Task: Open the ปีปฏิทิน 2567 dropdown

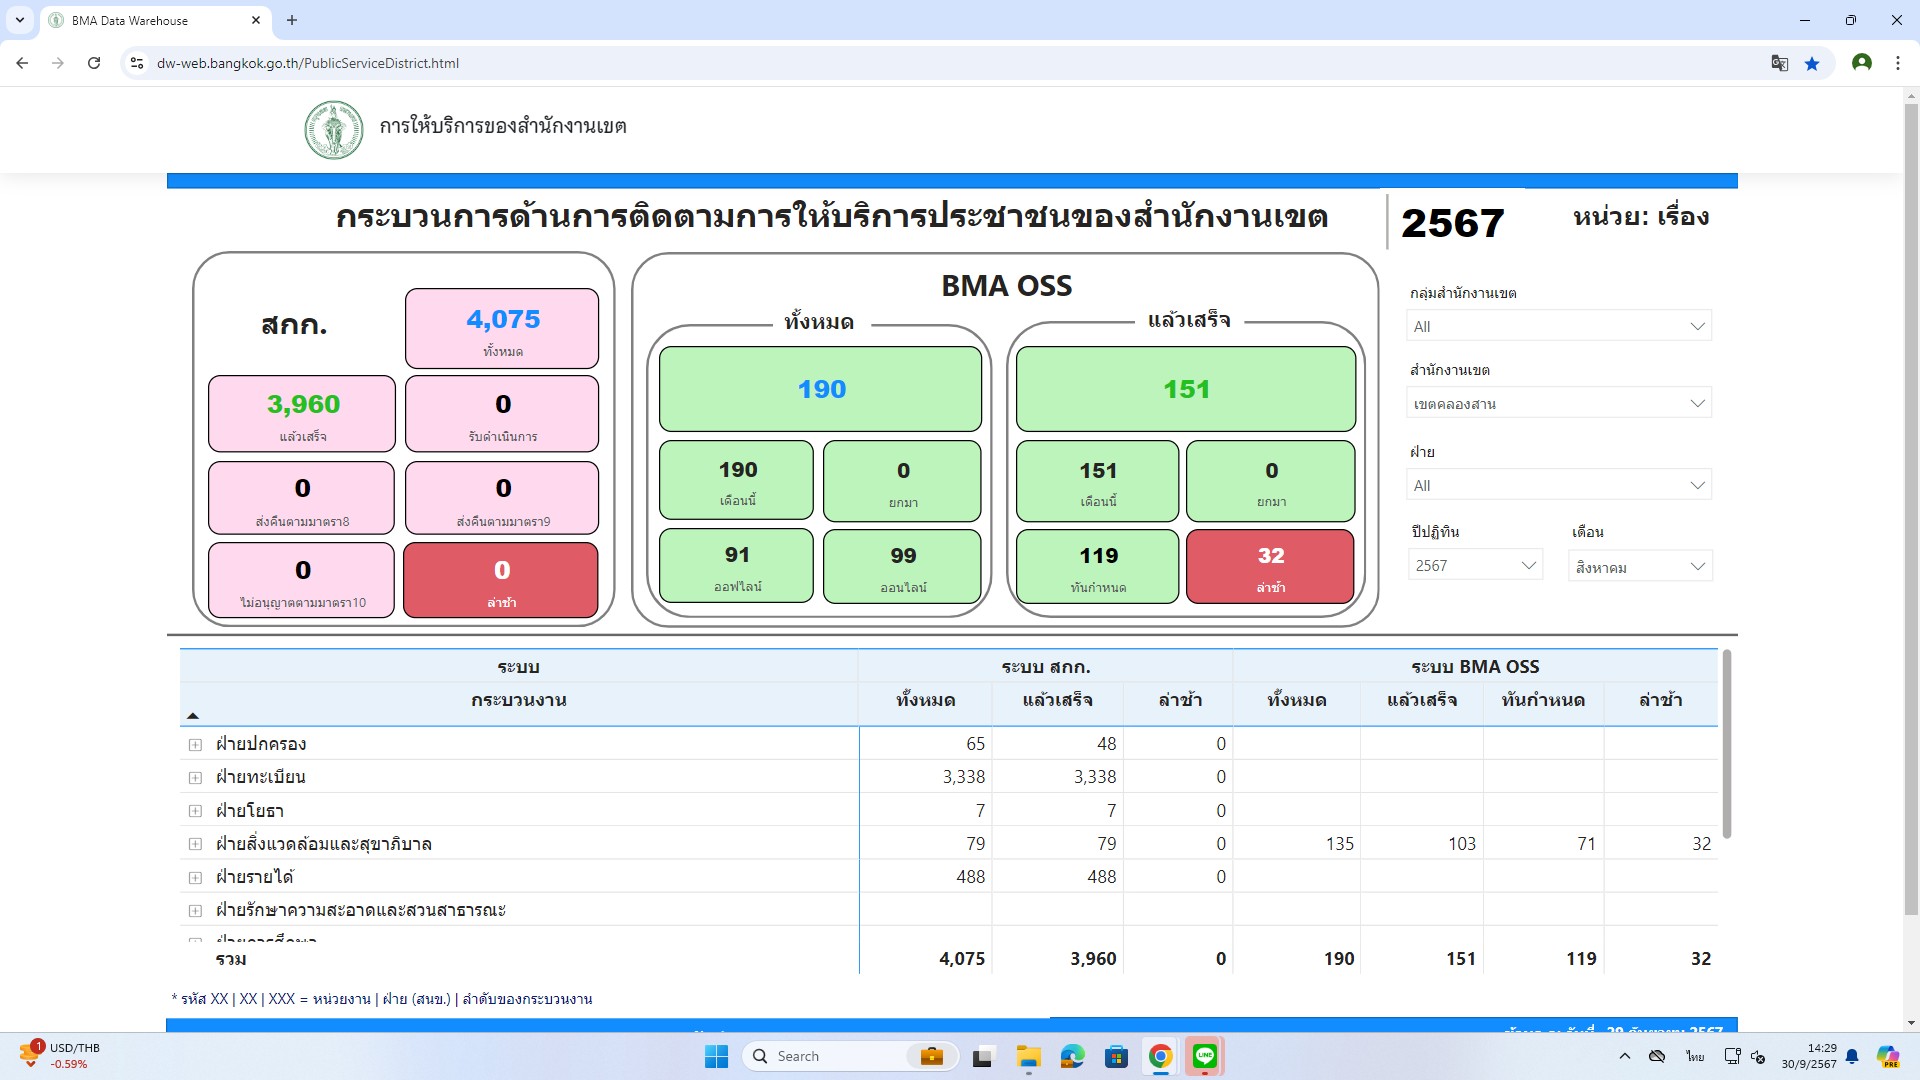Action: coord(1475,565)
